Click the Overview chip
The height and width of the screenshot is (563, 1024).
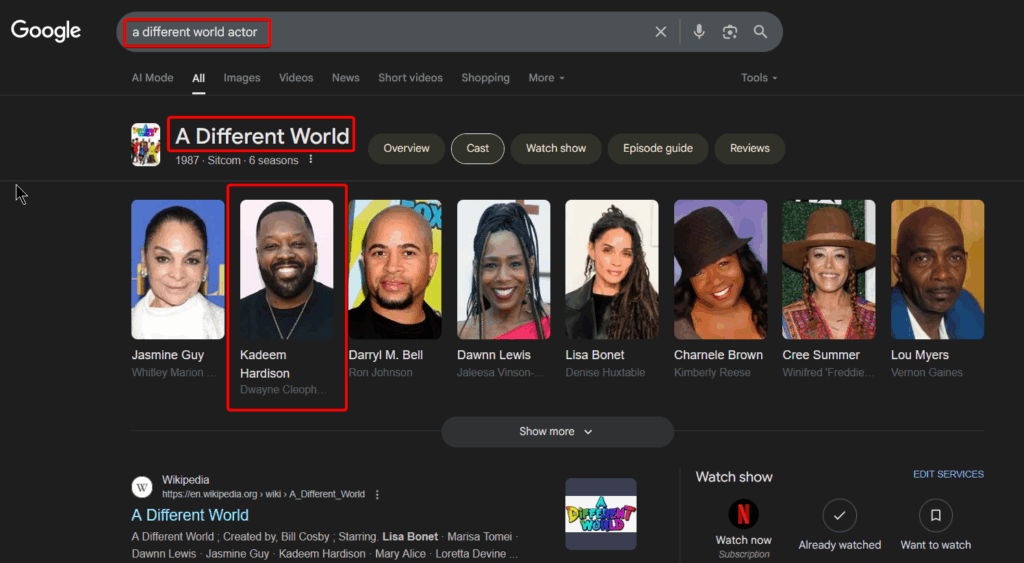pyautogui.click(x=406, y=148)
